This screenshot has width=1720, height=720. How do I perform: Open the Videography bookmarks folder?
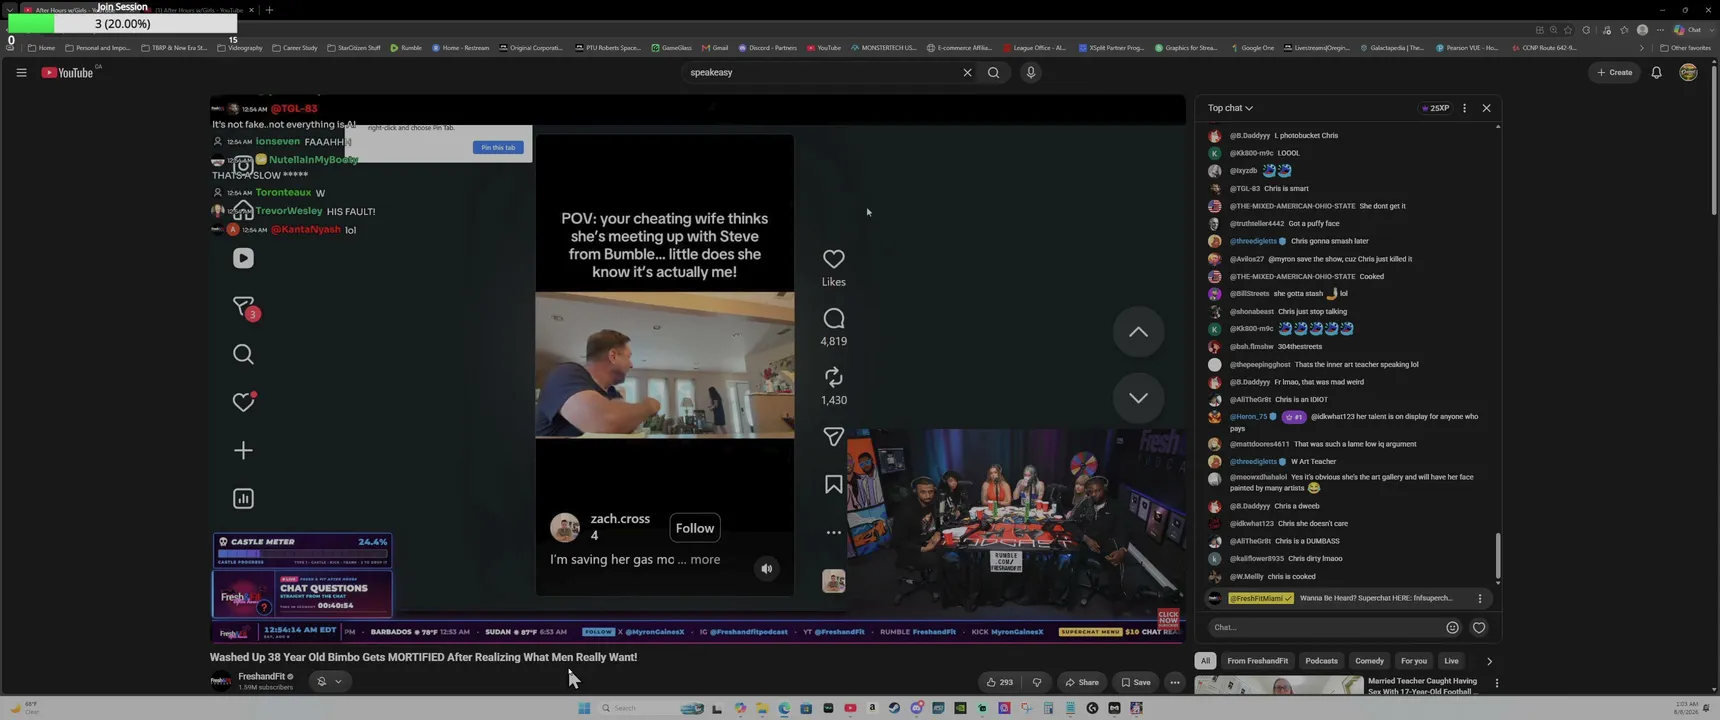(x=240, y=48)
